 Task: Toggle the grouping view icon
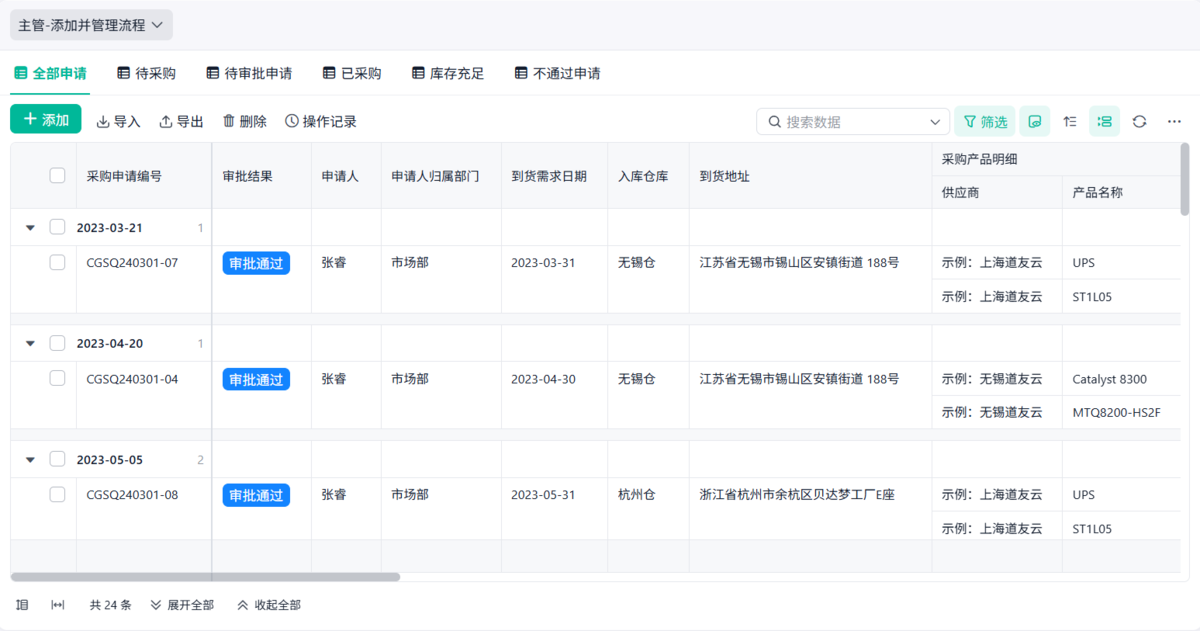tap(1105, 121)
